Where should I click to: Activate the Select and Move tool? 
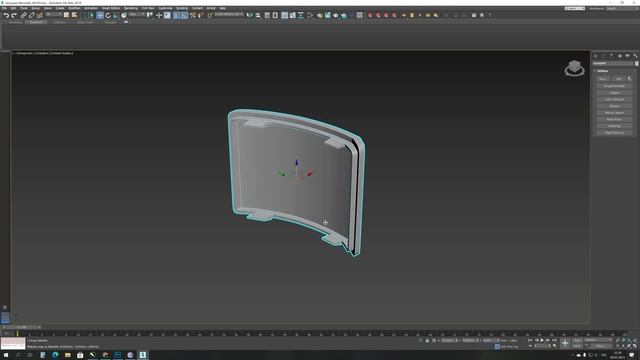tap(100, 15)
